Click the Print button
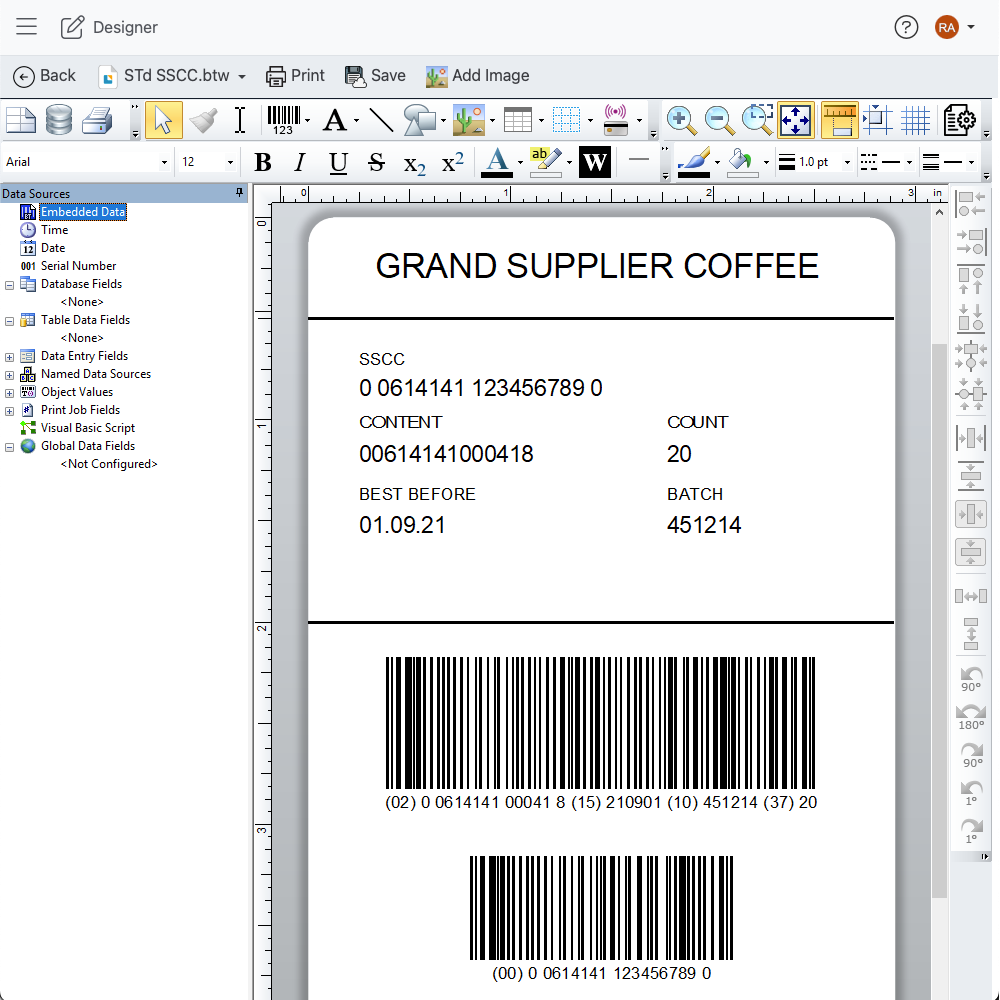The height and width of the screenshot is (1000, 1000). coord(295,76)
